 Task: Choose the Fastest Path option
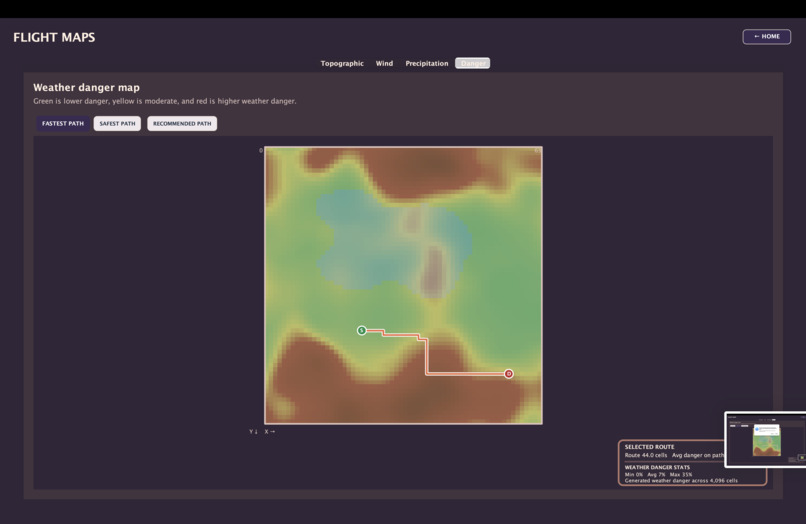click(x=63, y=123)
